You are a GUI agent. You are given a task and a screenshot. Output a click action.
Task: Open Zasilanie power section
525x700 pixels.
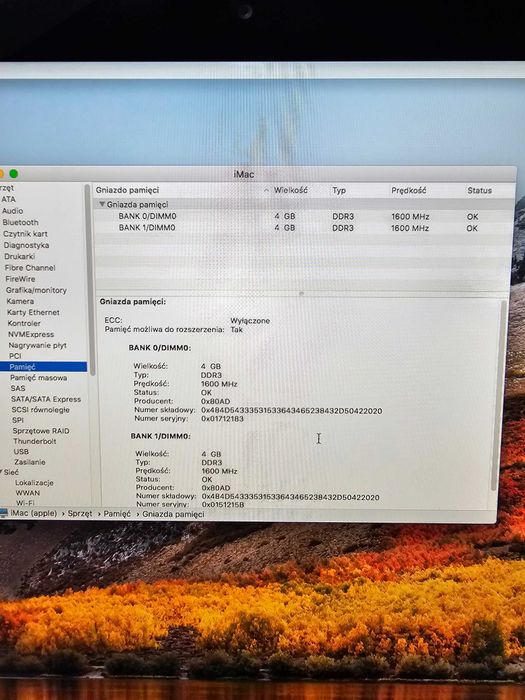click(29, 462)
